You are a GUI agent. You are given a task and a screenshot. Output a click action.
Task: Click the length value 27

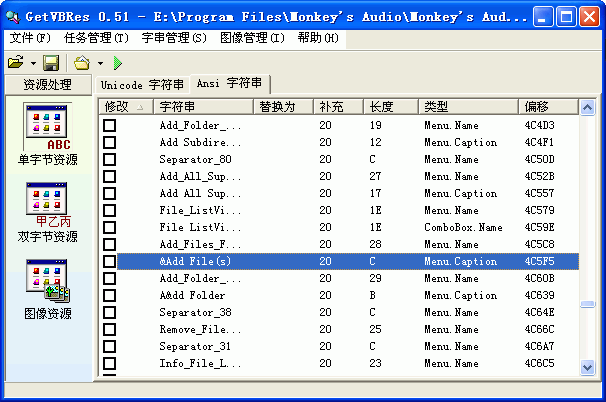[x=375, y=176]
